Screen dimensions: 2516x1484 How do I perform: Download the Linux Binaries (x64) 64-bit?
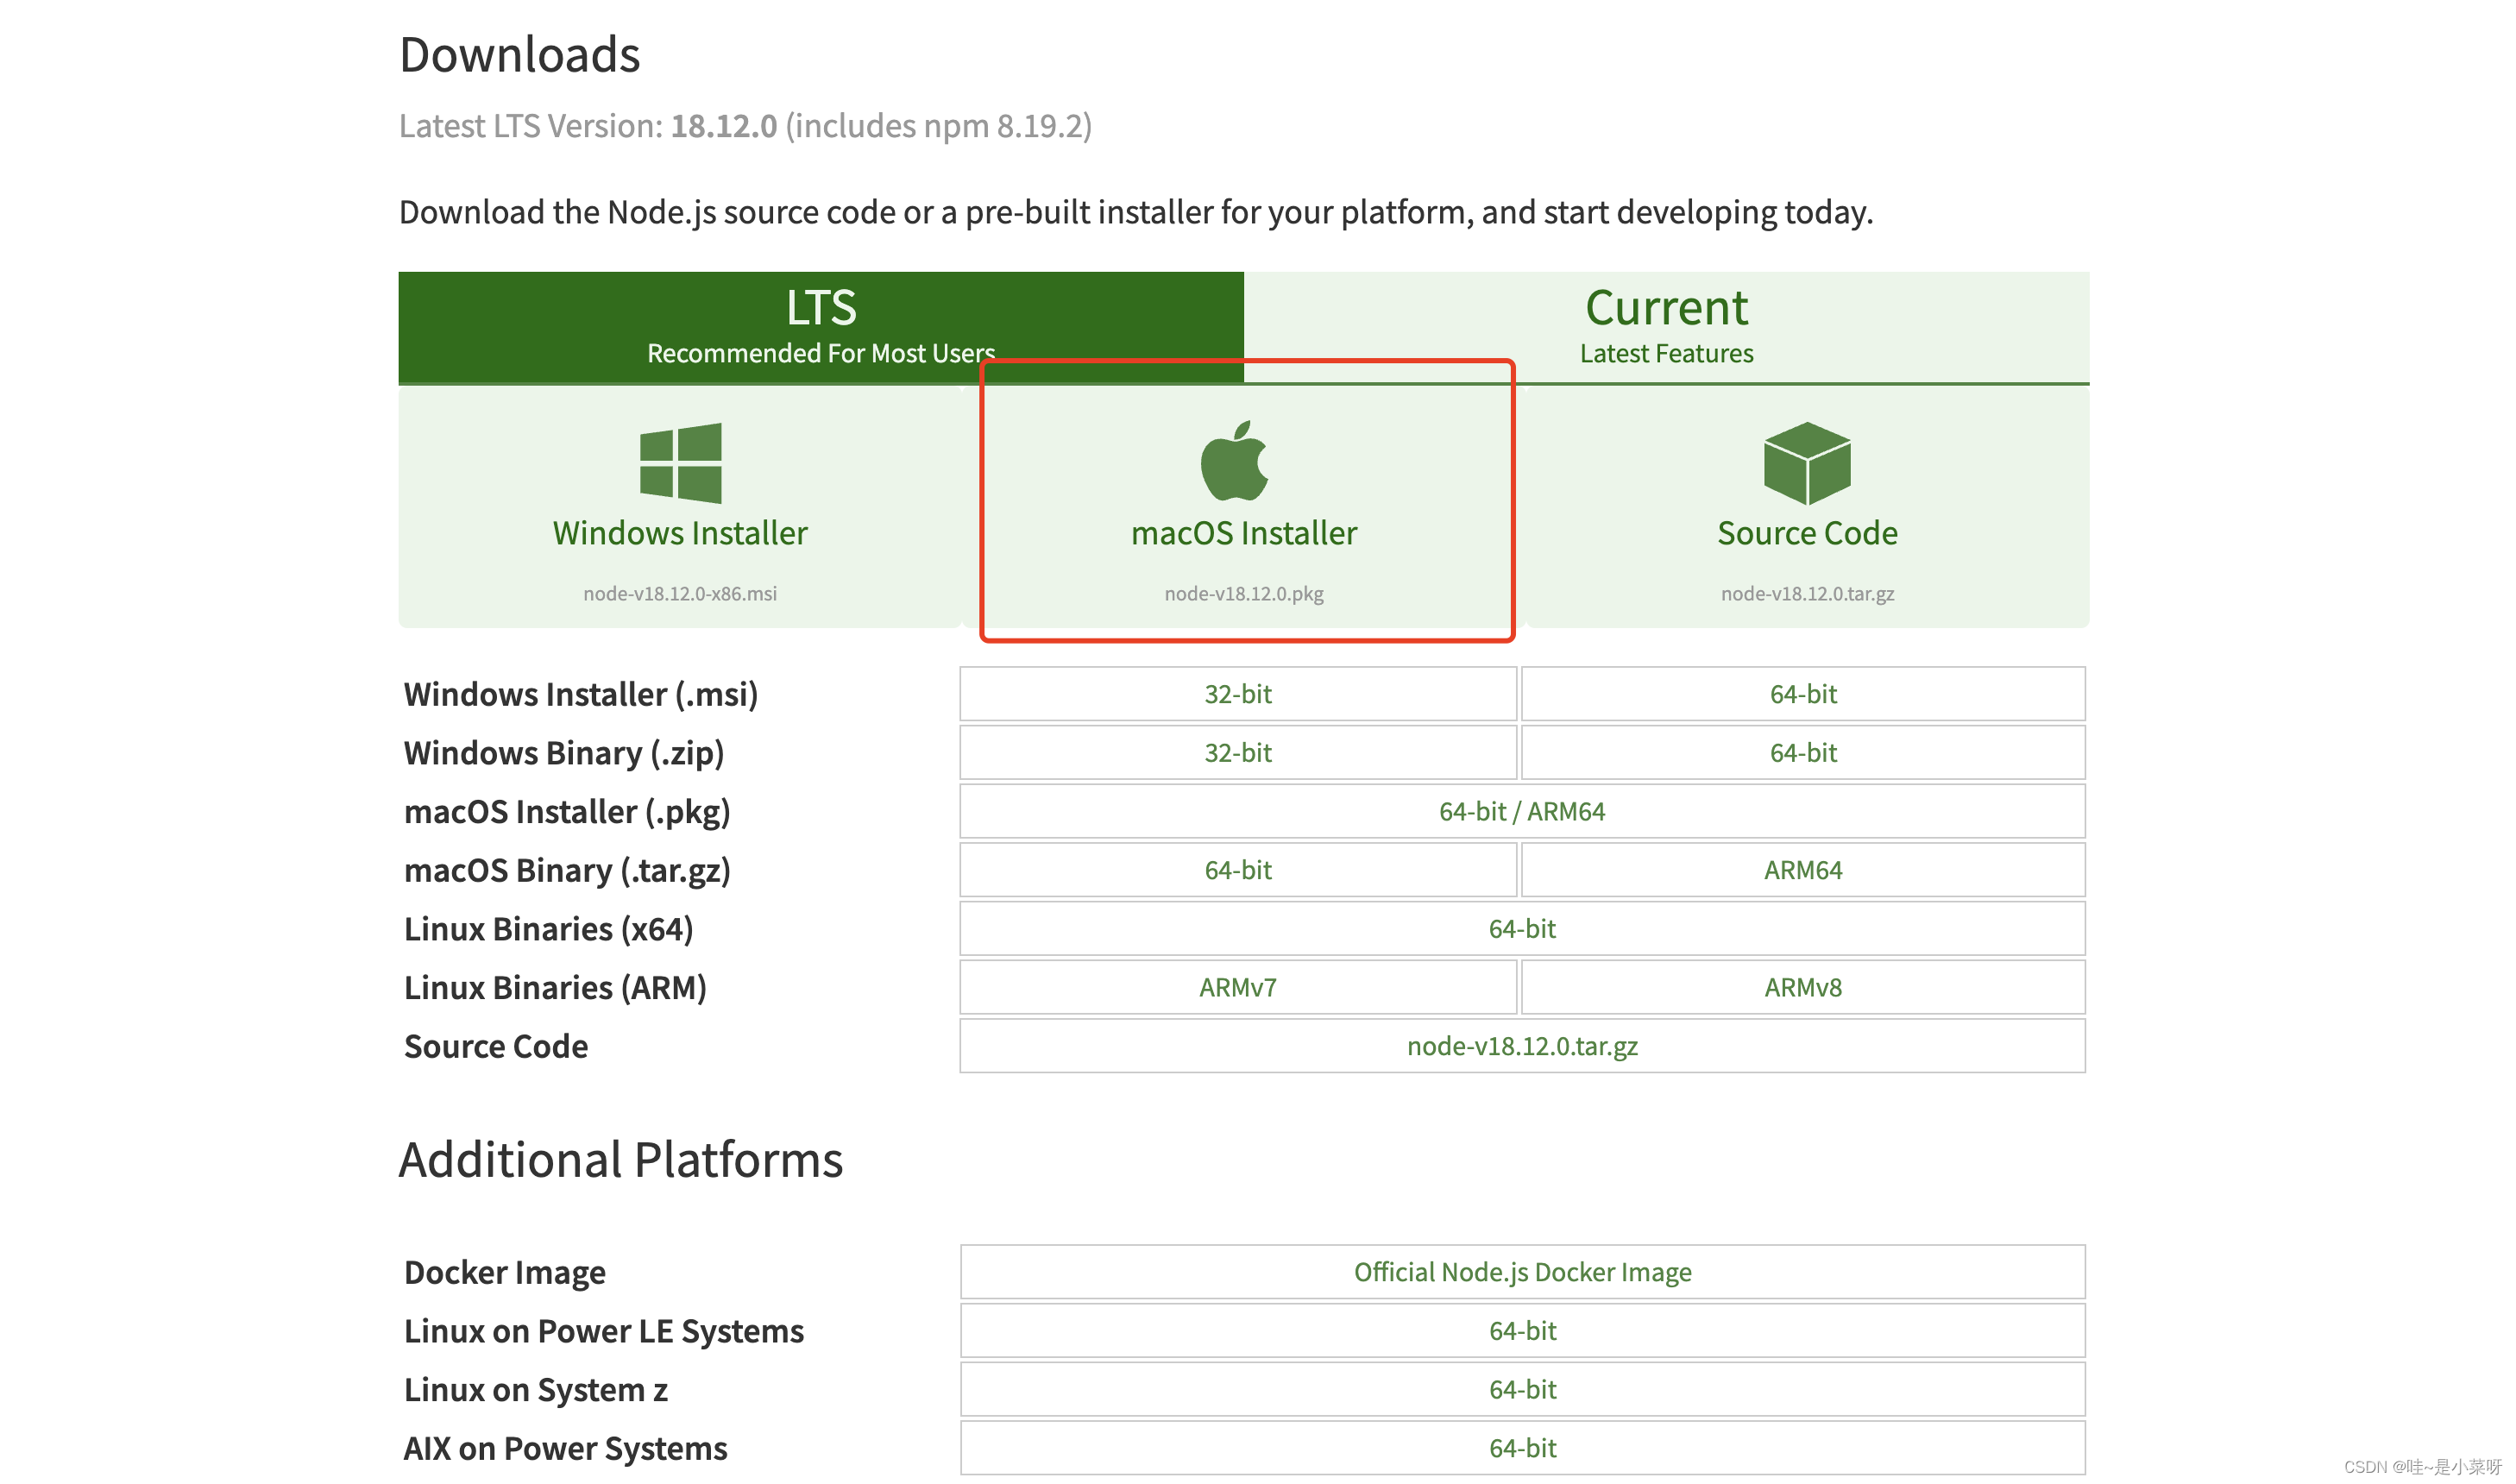(x=1521, y=929)
